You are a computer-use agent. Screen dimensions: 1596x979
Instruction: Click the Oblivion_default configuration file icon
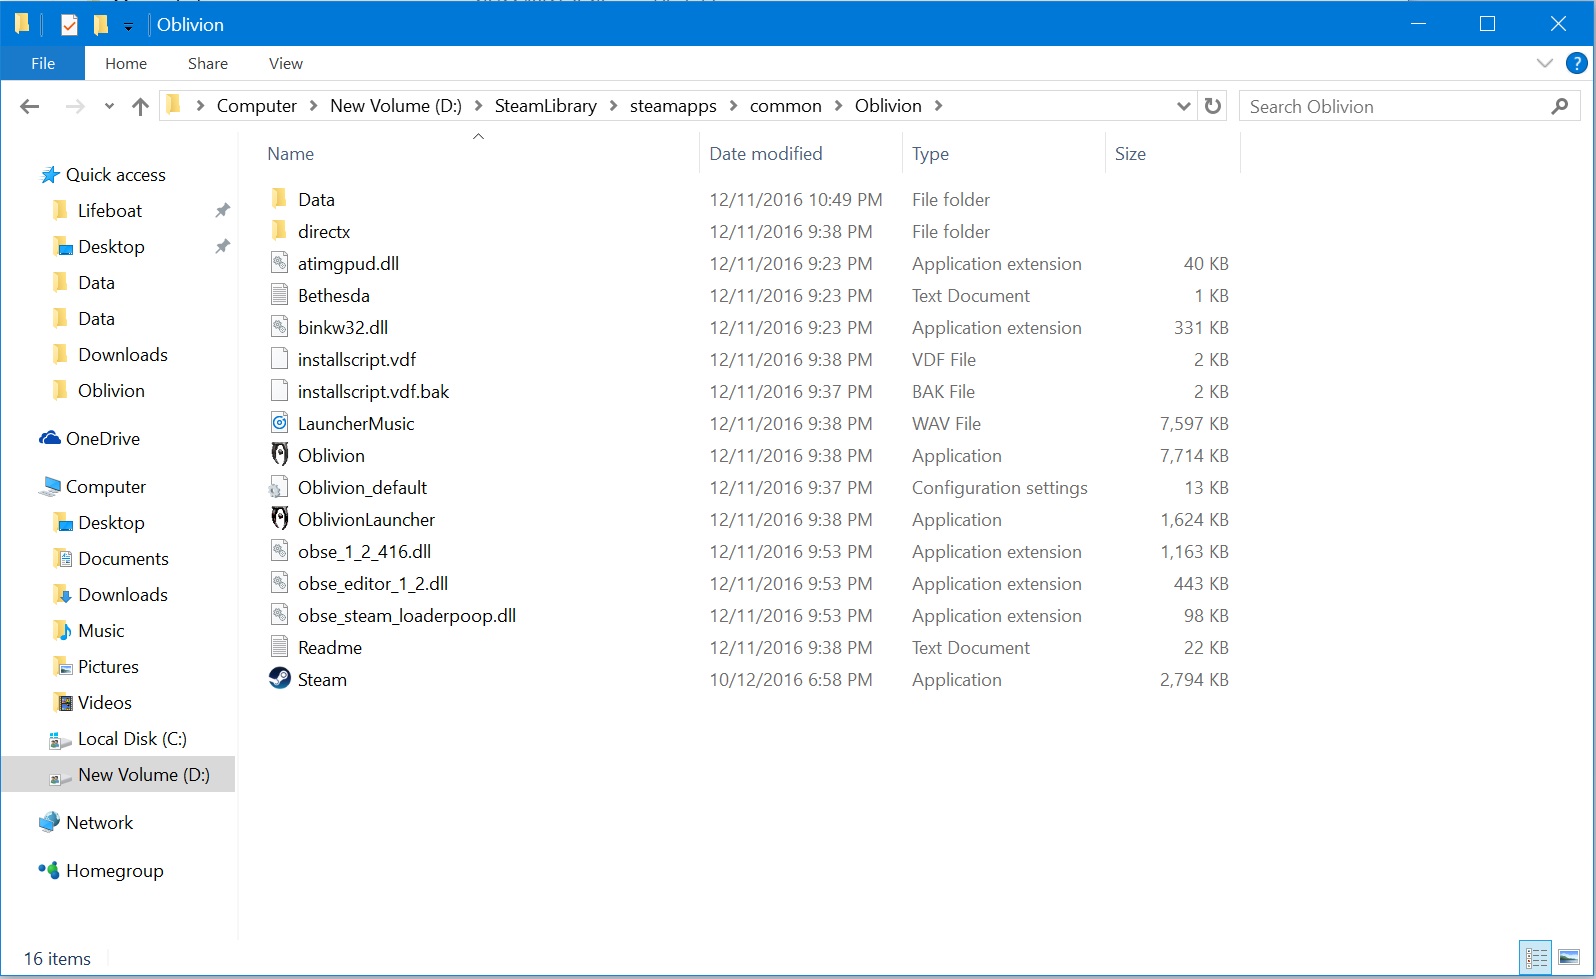(x=279, y=487)
